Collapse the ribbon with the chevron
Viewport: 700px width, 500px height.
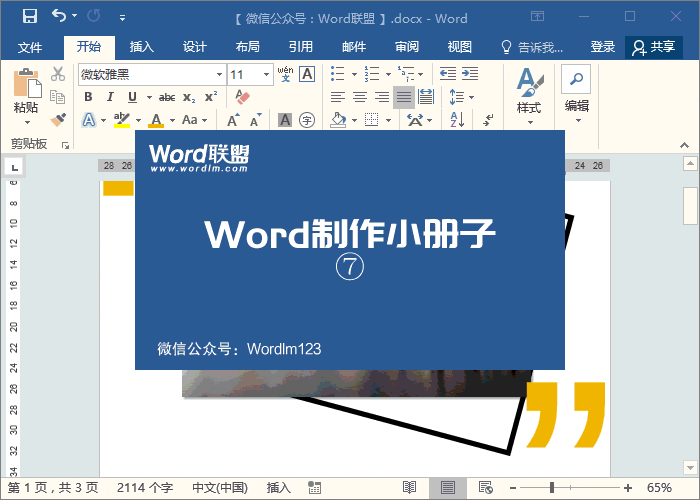pos(684,145)
